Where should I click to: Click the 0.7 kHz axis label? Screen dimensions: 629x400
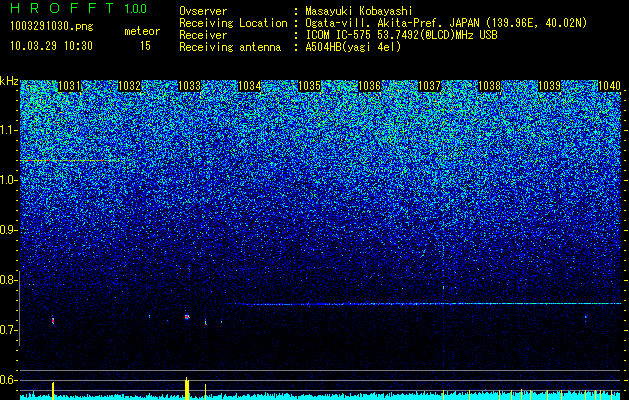(x=8, y=330)
